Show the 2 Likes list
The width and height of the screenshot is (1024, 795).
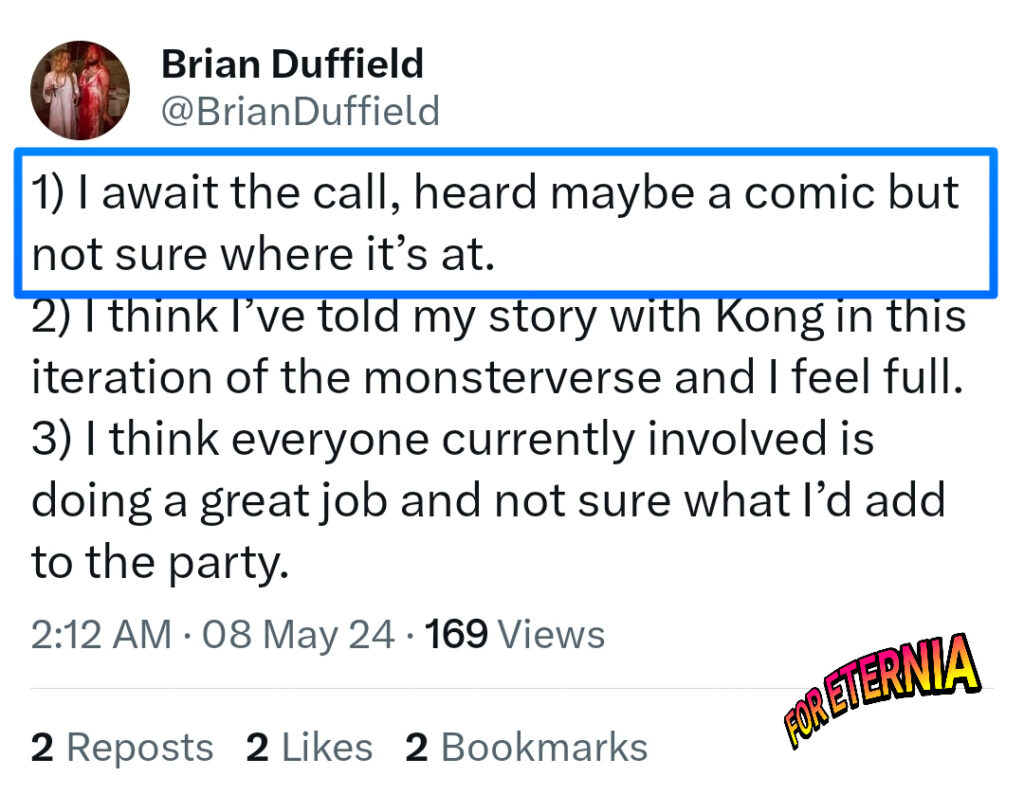(x=309, y=747)
